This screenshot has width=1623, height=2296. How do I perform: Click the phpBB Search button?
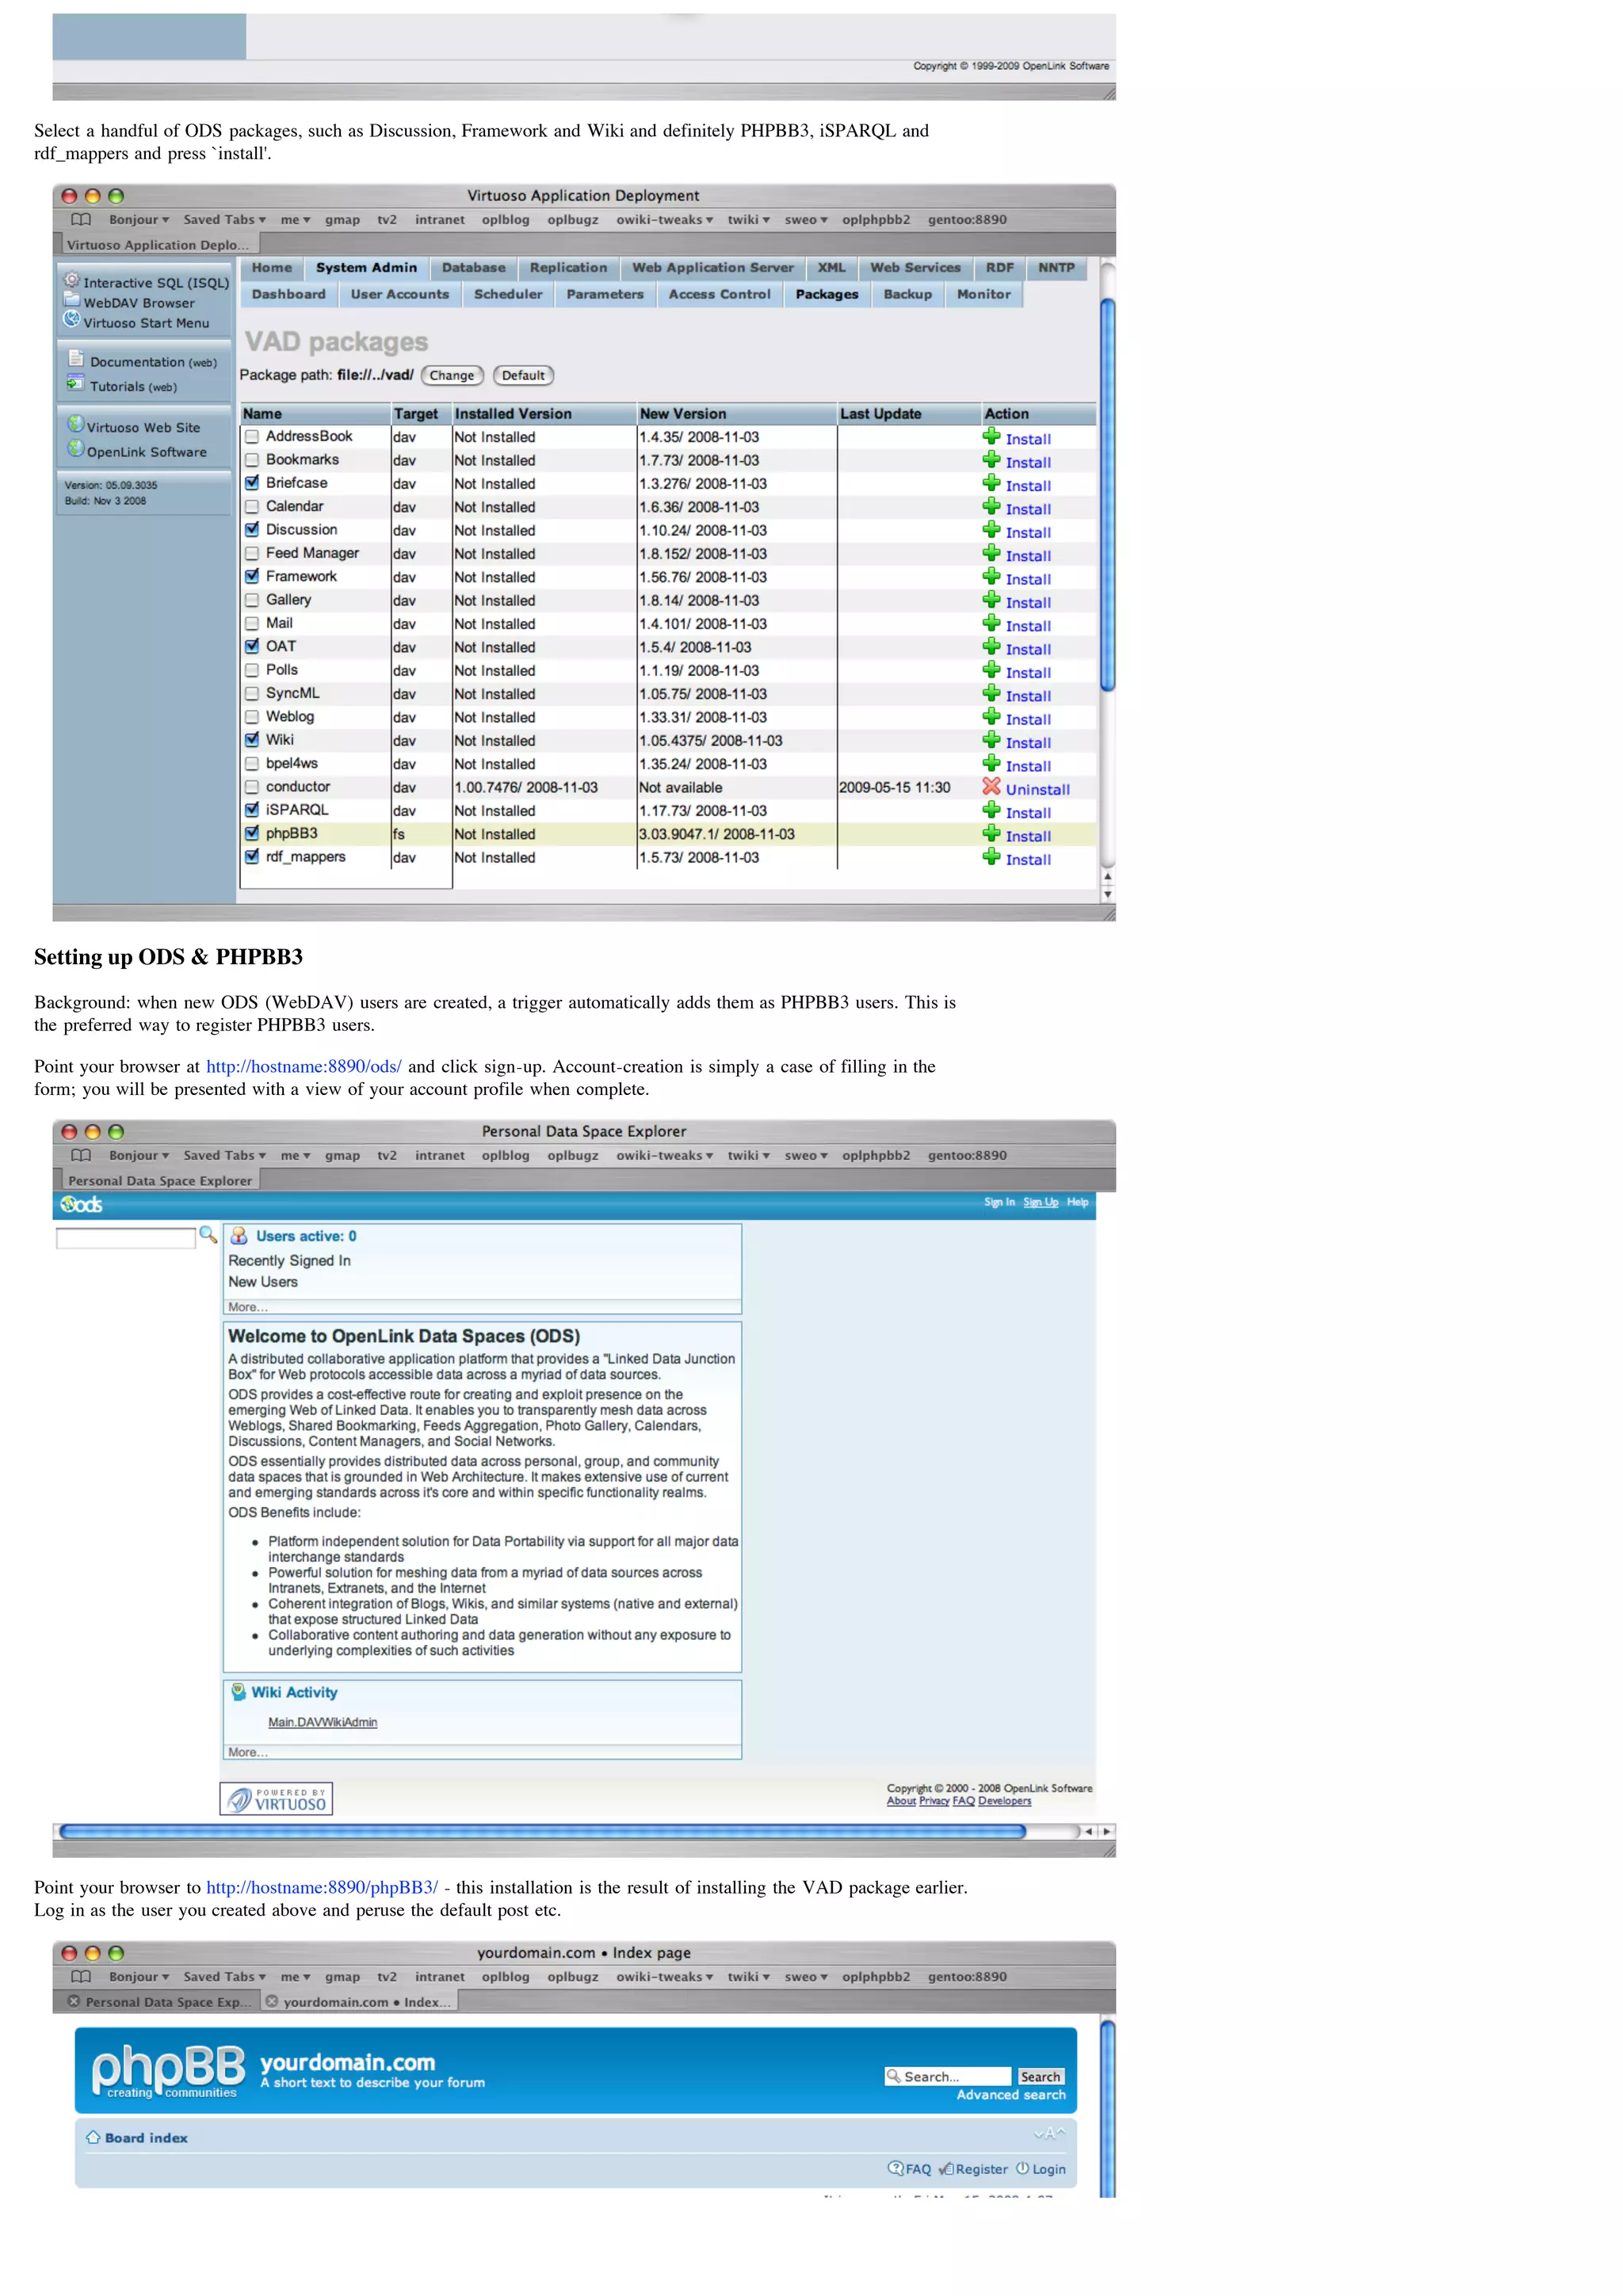(x=1040, y=2077)
